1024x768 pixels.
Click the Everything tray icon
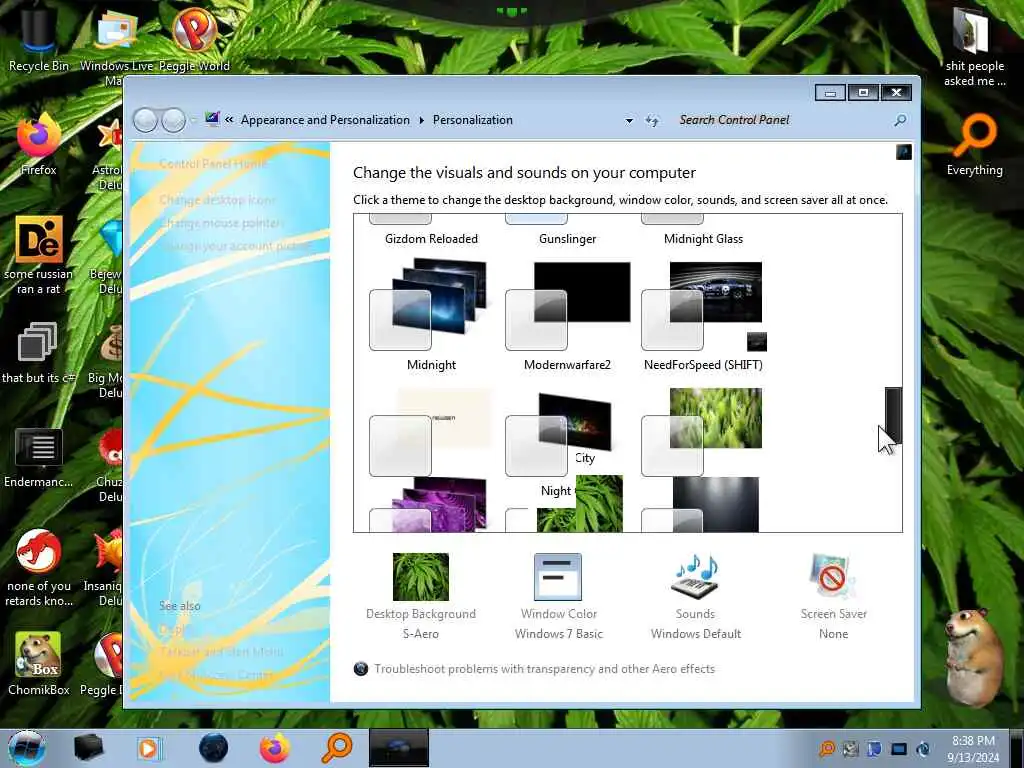[x=827, y=748]
